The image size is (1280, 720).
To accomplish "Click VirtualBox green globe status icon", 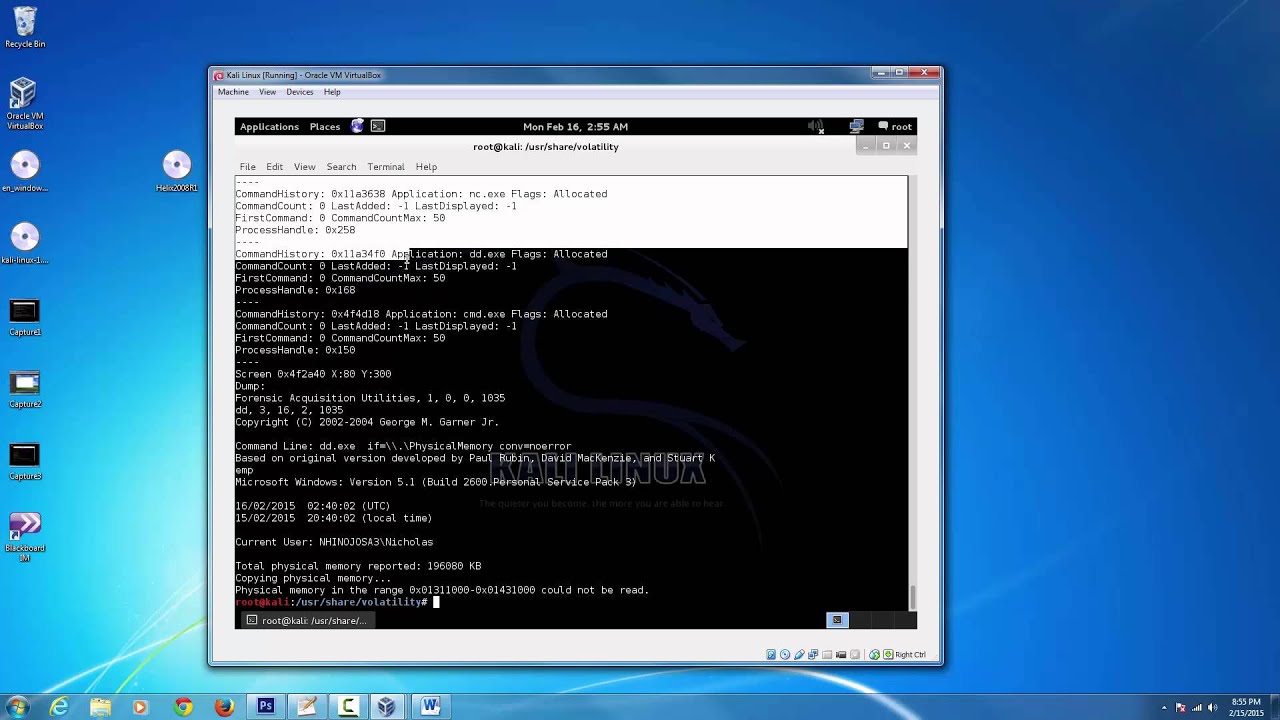I will coord(874,654).
